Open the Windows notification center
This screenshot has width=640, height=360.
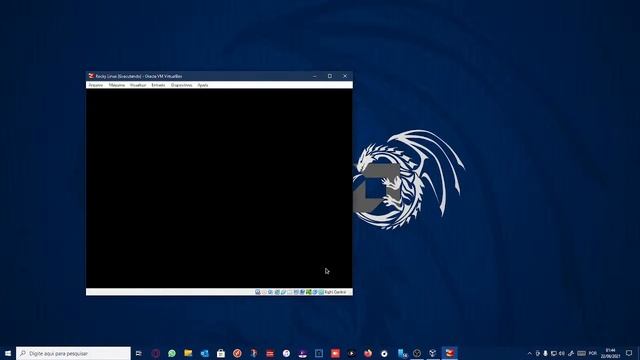point(629,353)
